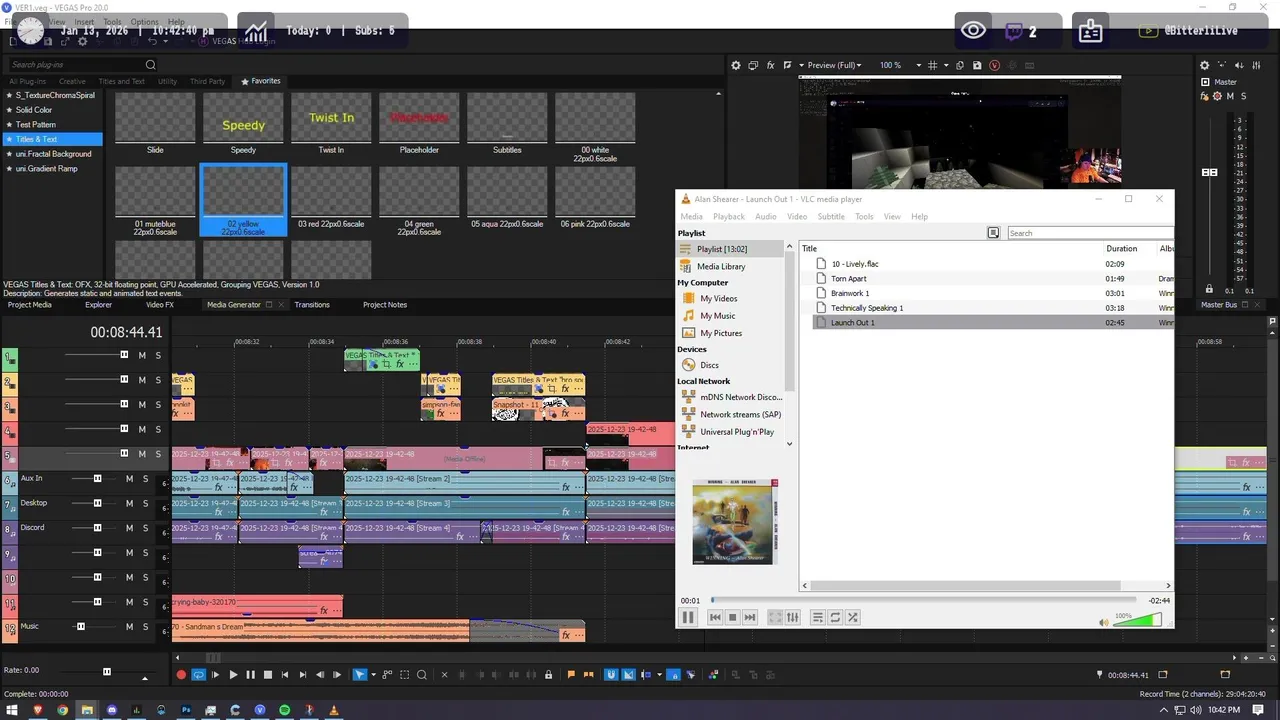Open Master Bus audio properties gear

point(1205,65)
